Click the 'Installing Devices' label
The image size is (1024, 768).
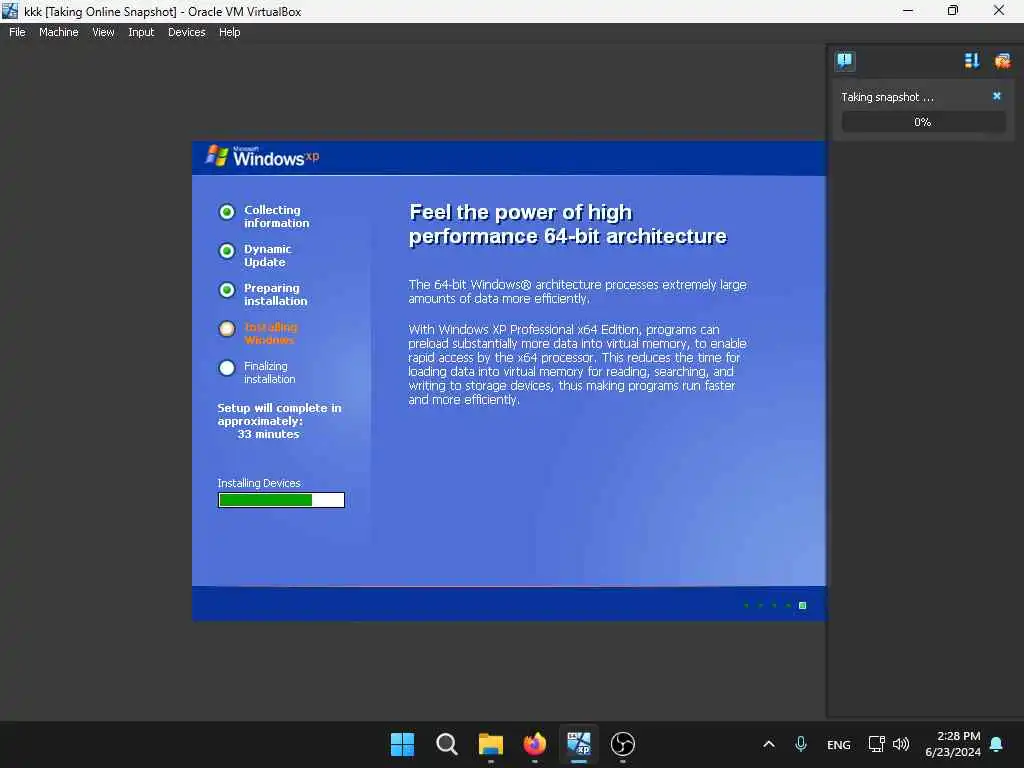(259, 483)
